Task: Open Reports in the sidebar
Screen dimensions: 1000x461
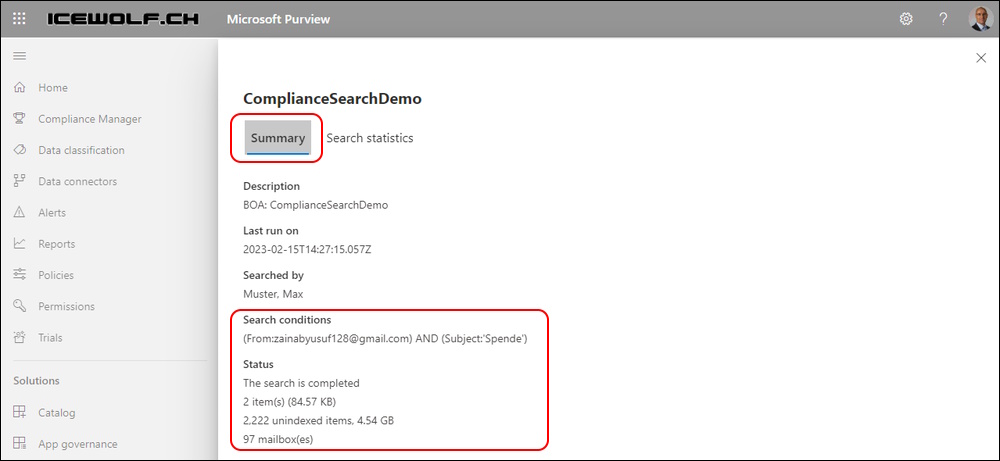Action: point(56,244)
